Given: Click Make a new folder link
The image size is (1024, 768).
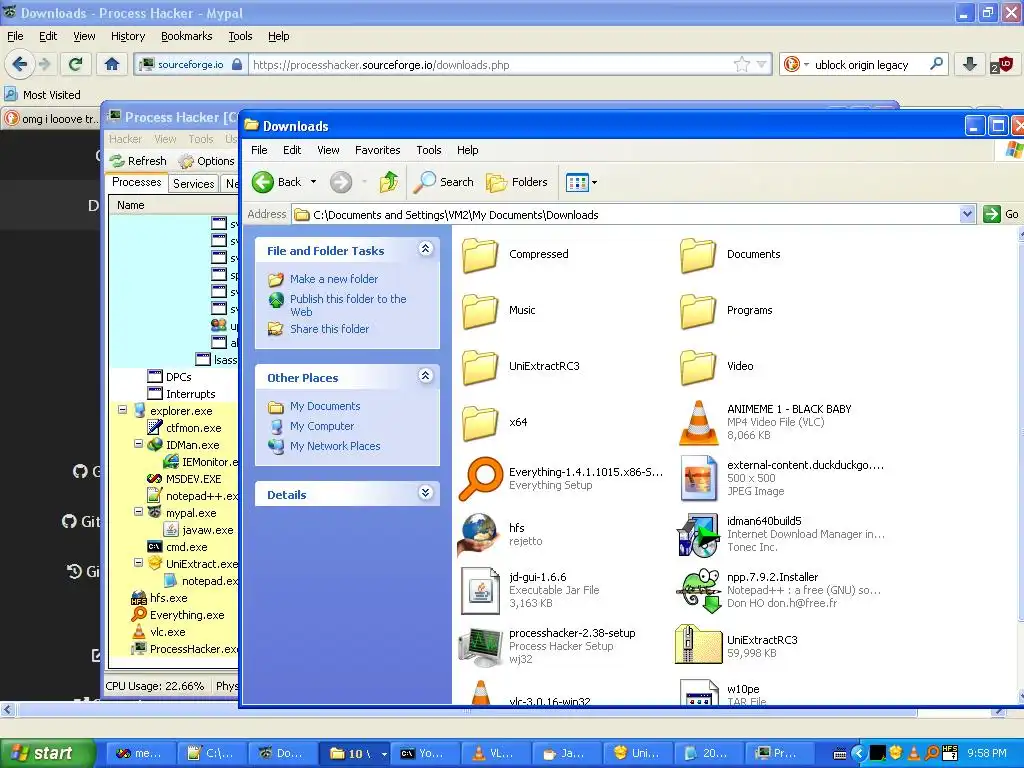Looking at the screenshot, I should click(x=334, y=280).
